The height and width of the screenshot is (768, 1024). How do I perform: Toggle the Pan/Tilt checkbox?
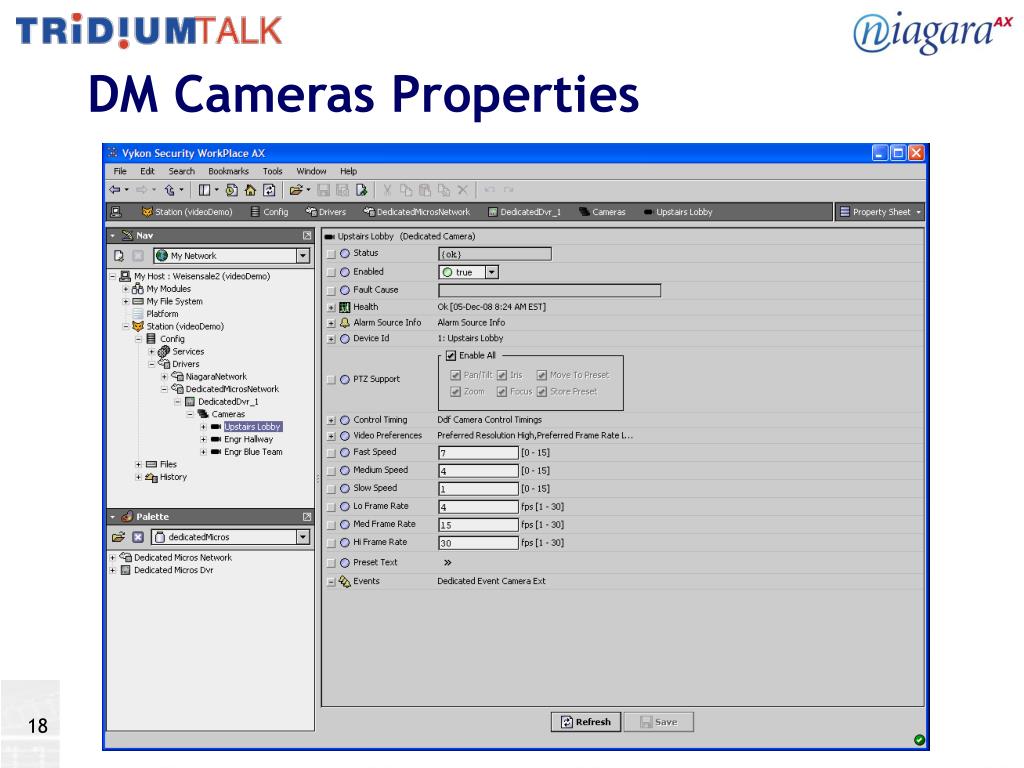tap(455, 375)
